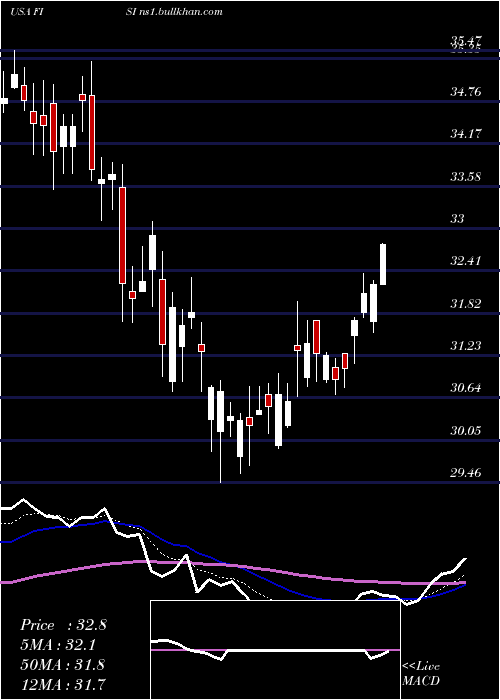Click the 33 price axis label
This screenshot has width=500, height=700.
click(457, 219)
